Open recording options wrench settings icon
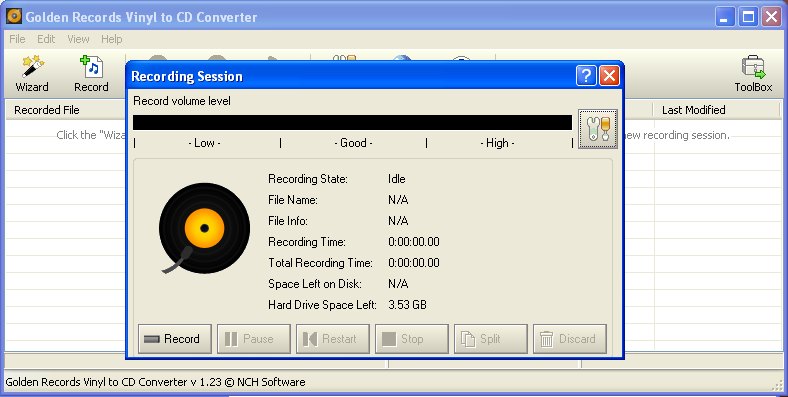Image resolution: width=788 pixels, height=397 pixels. [x=598, y=129]
